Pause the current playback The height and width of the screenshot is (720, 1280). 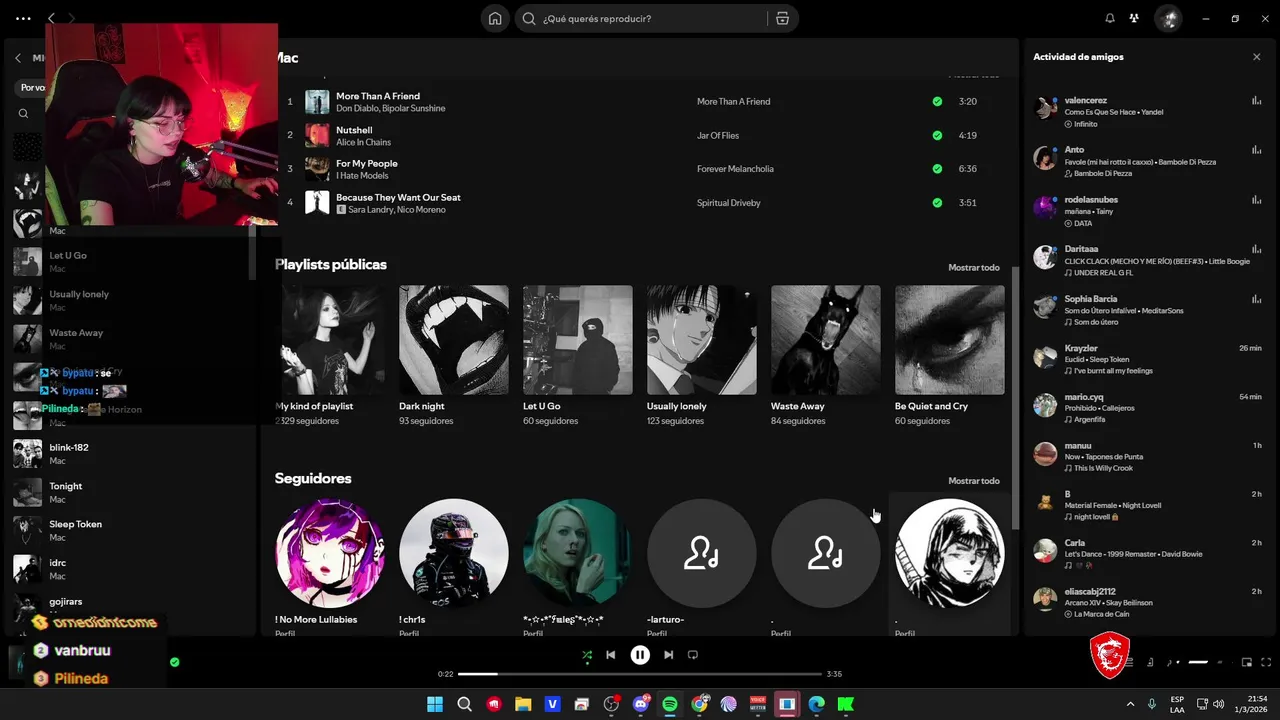coord(640,655)
